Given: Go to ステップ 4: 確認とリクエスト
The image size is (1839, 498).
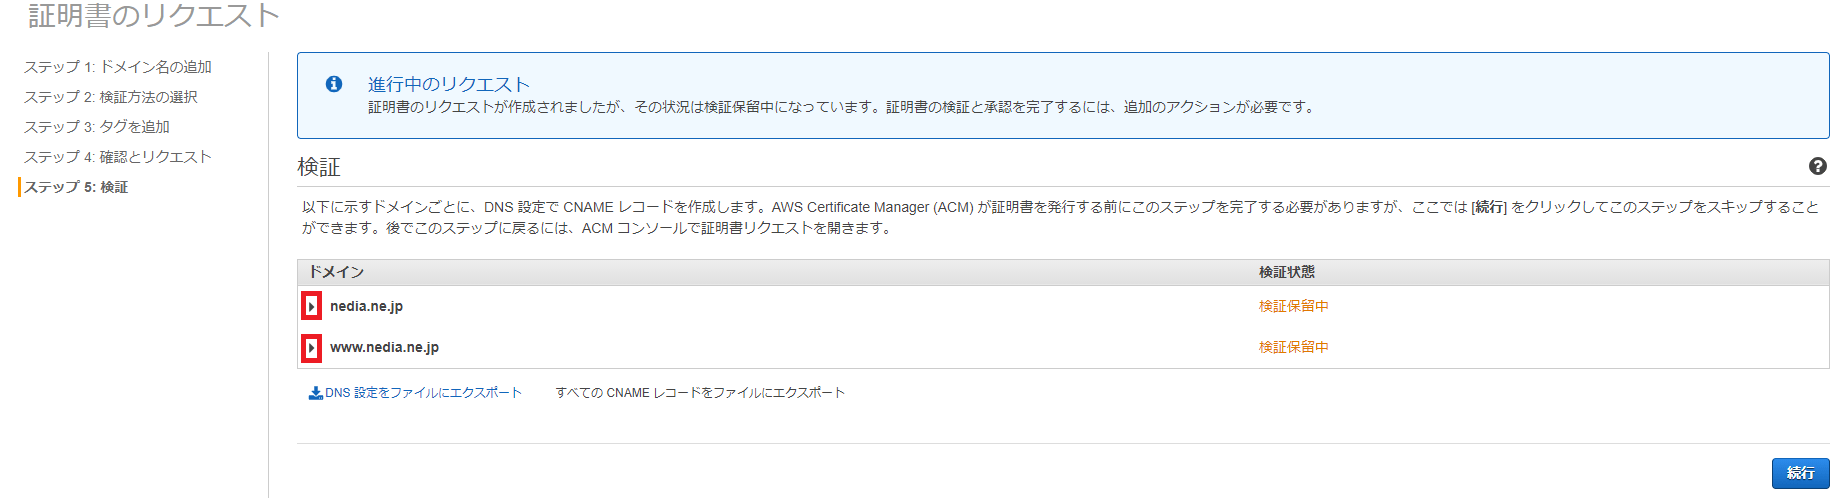Looking at the screenshot, I should pyautogui.click(x=118, y=157).
